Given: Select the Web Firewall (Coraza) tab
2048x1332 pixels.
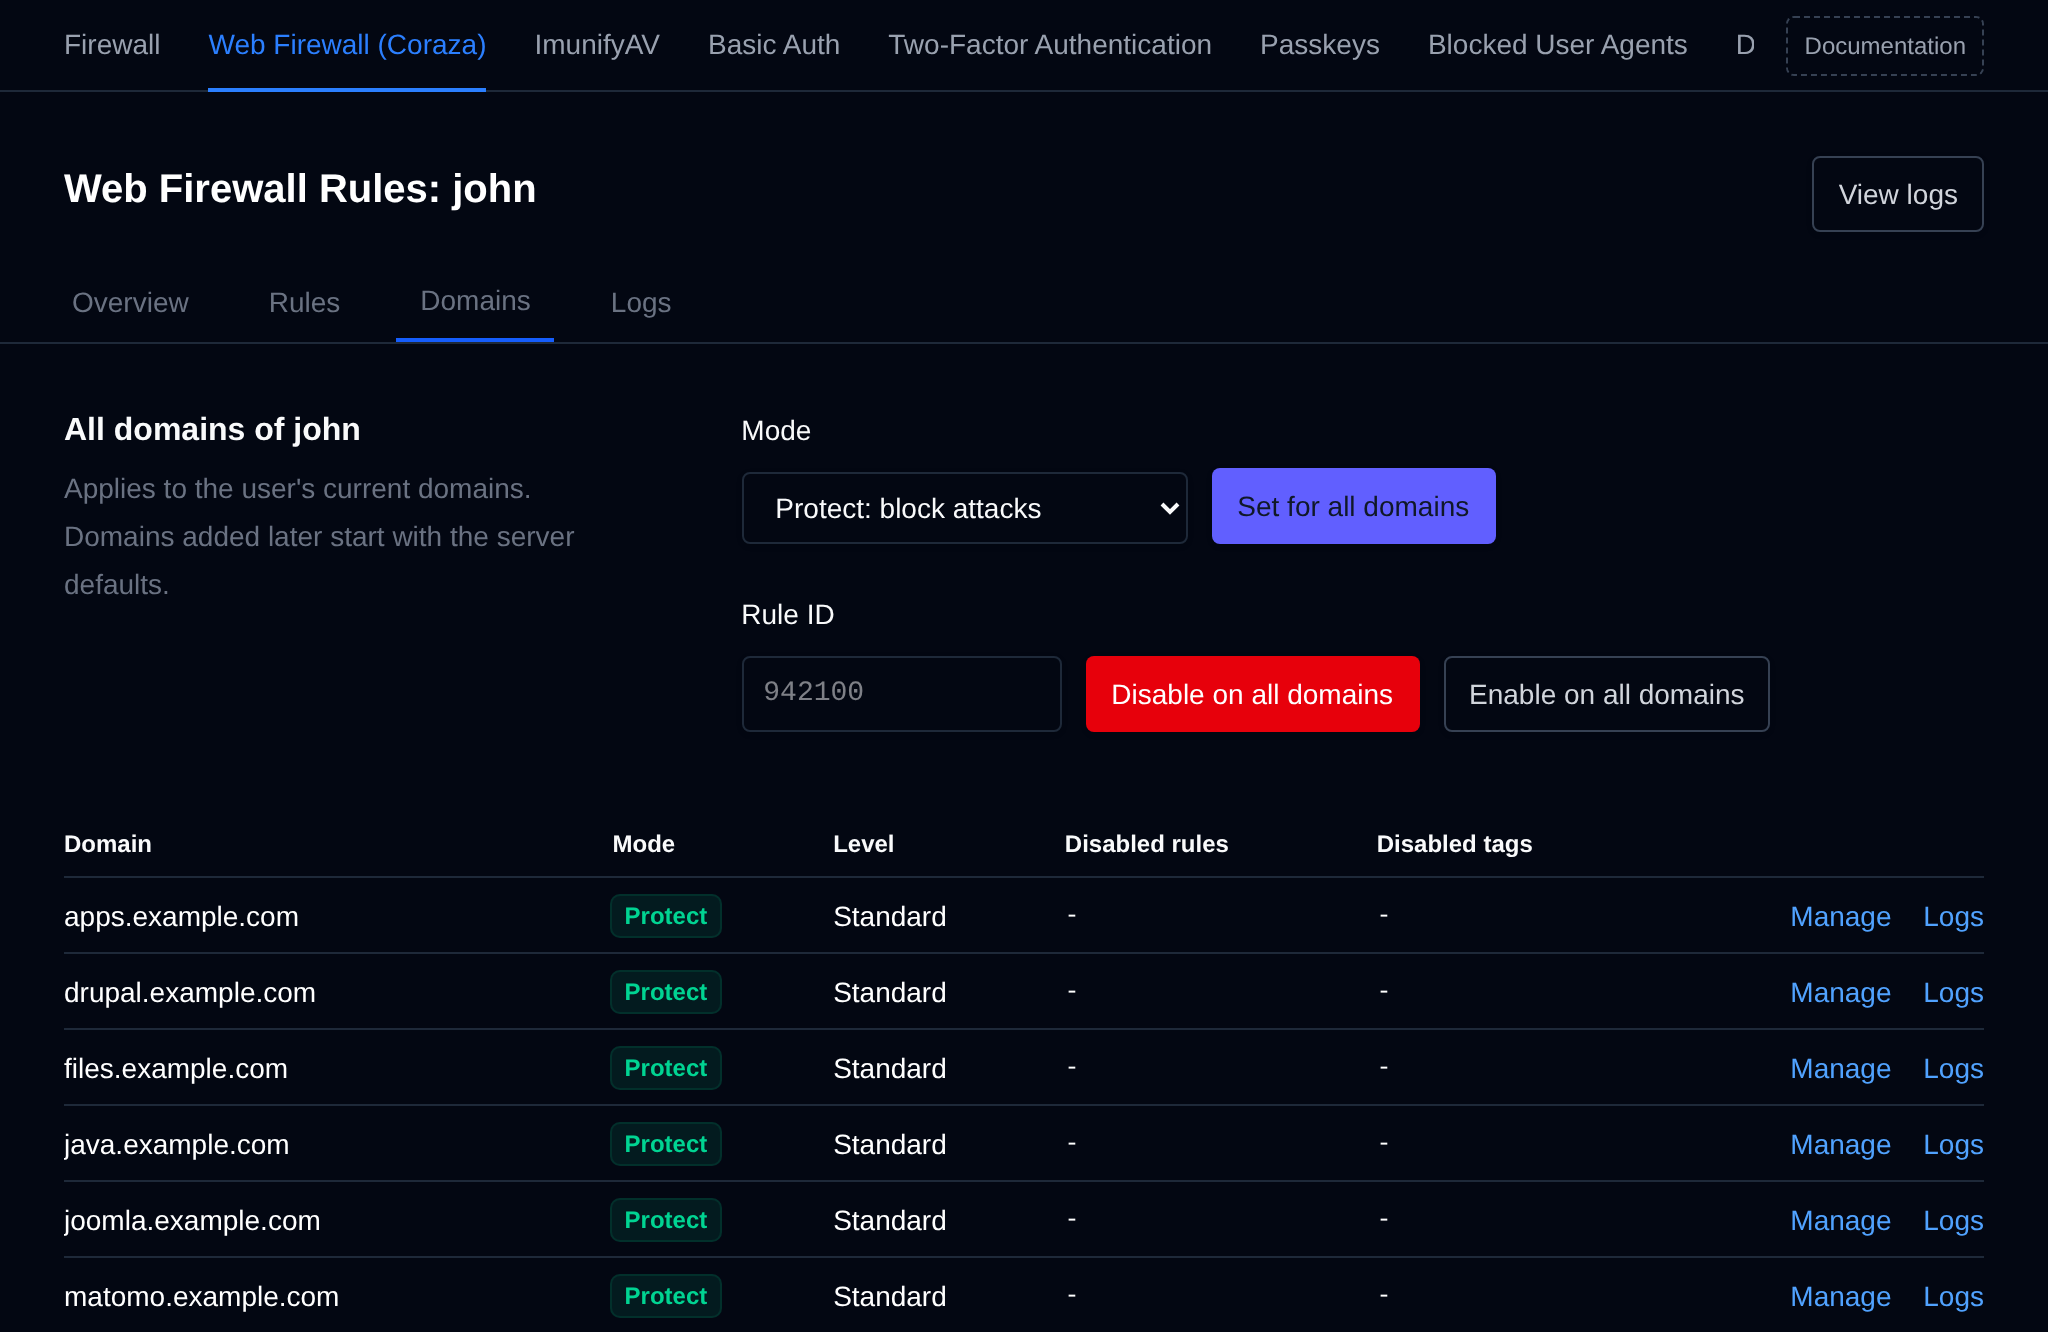Looking at the screenshot, I should pyautogui.click(x=347, y=45).
